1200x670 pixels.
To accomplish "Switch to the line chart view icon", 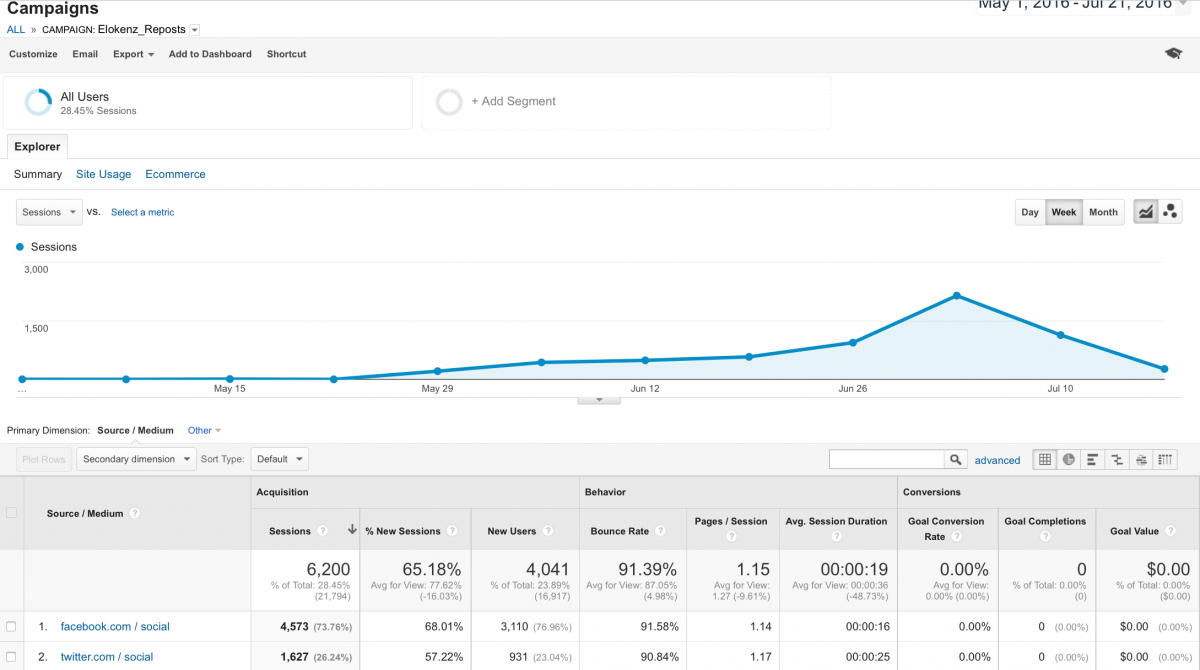I will [x=1145, y=212].
